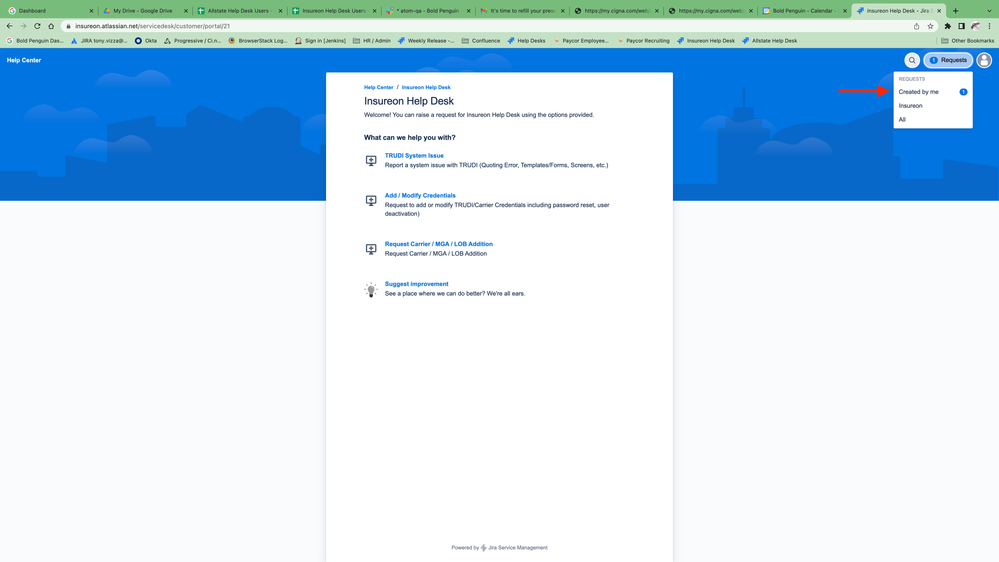Click the Help Center breadcrumb link
This screenshot has width=999, height=562.
tap(378, 87)
